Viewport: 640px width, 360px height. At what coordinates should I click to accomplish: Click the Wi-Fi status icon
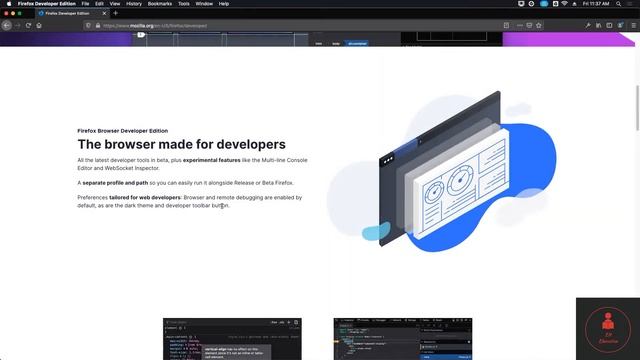tap(564, 4)
